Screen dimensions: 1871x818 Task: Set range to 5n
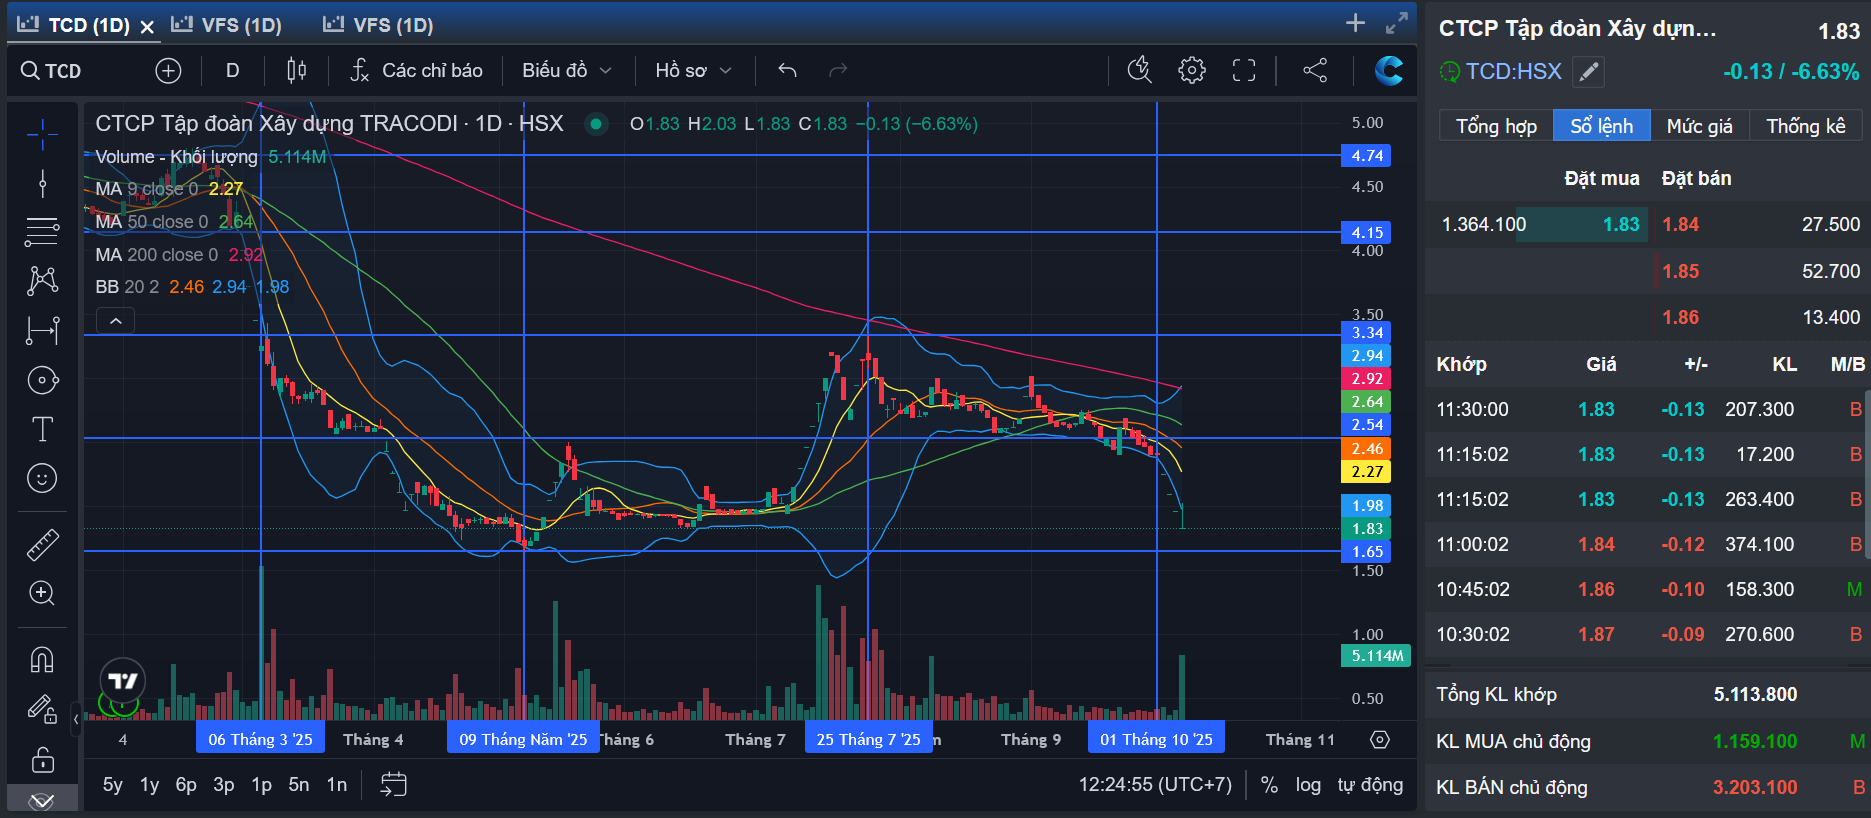pyautogui.click(x=299, y=785)
